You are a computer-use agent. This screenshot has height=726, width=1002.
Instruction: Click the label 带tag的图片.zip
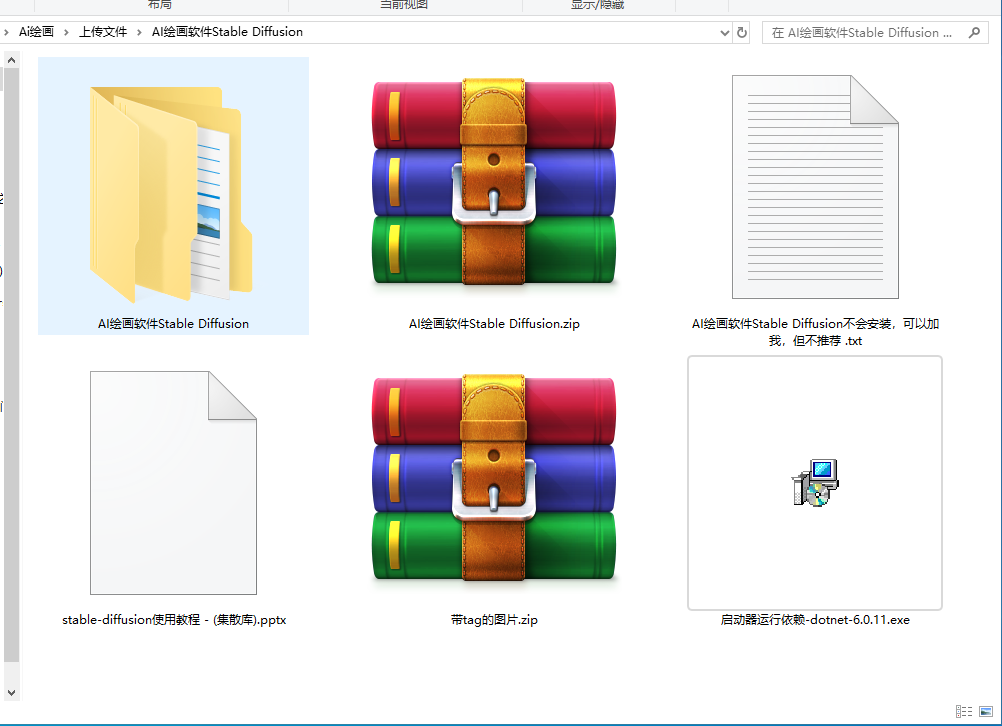pyautogui.click(x=494, y=620)
